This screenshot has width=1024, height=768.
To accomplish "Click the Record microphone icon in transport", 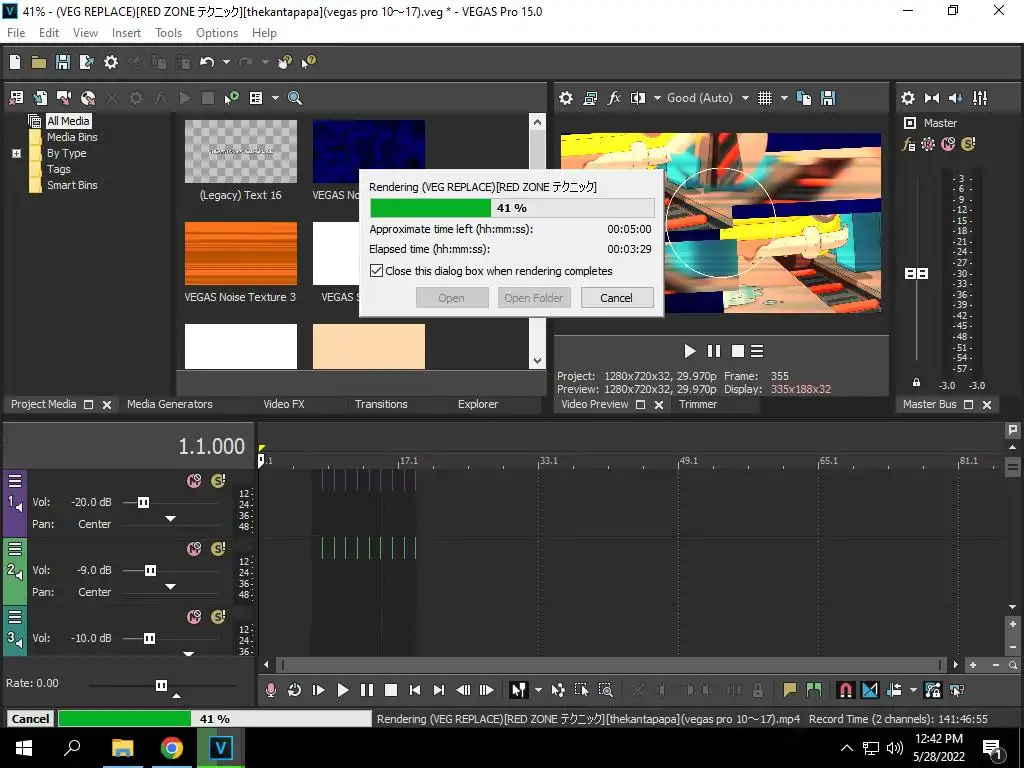I will coord(270,690).
